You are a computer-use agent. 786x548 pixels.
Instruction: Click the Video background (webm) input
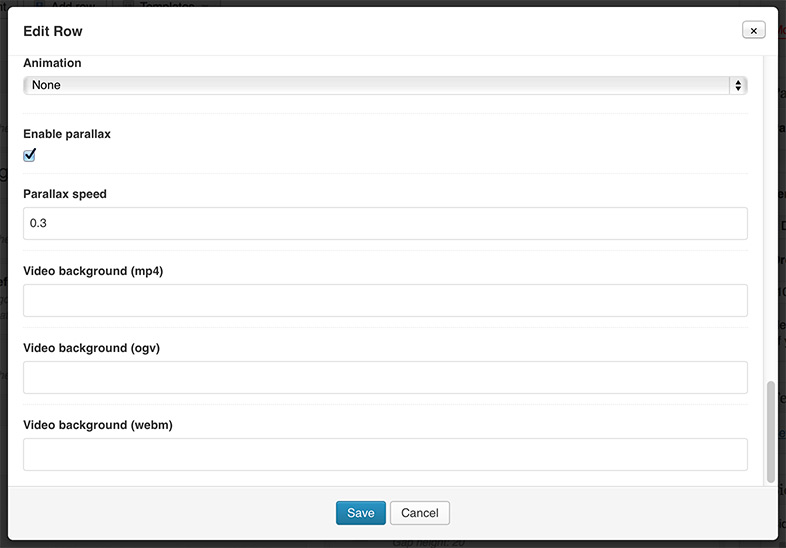click(x=385, y=454)
